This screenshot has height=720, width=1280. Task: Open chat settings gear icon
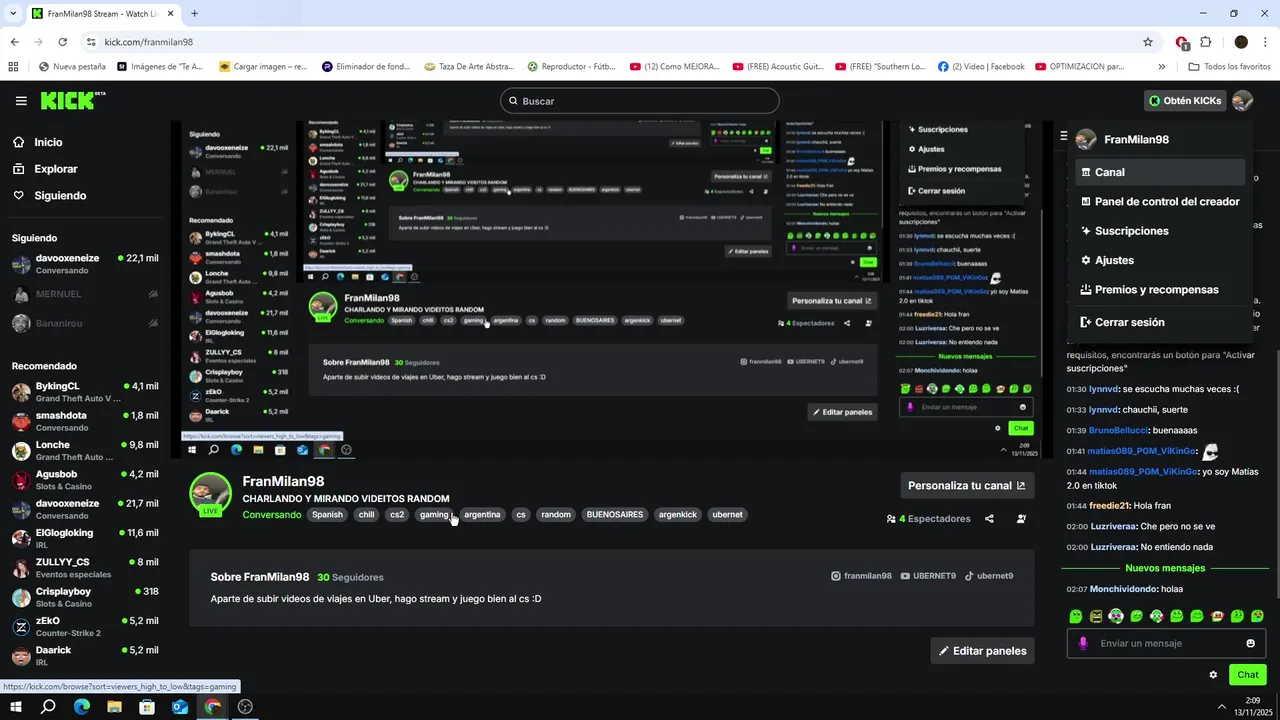[x=1213, y=675]
